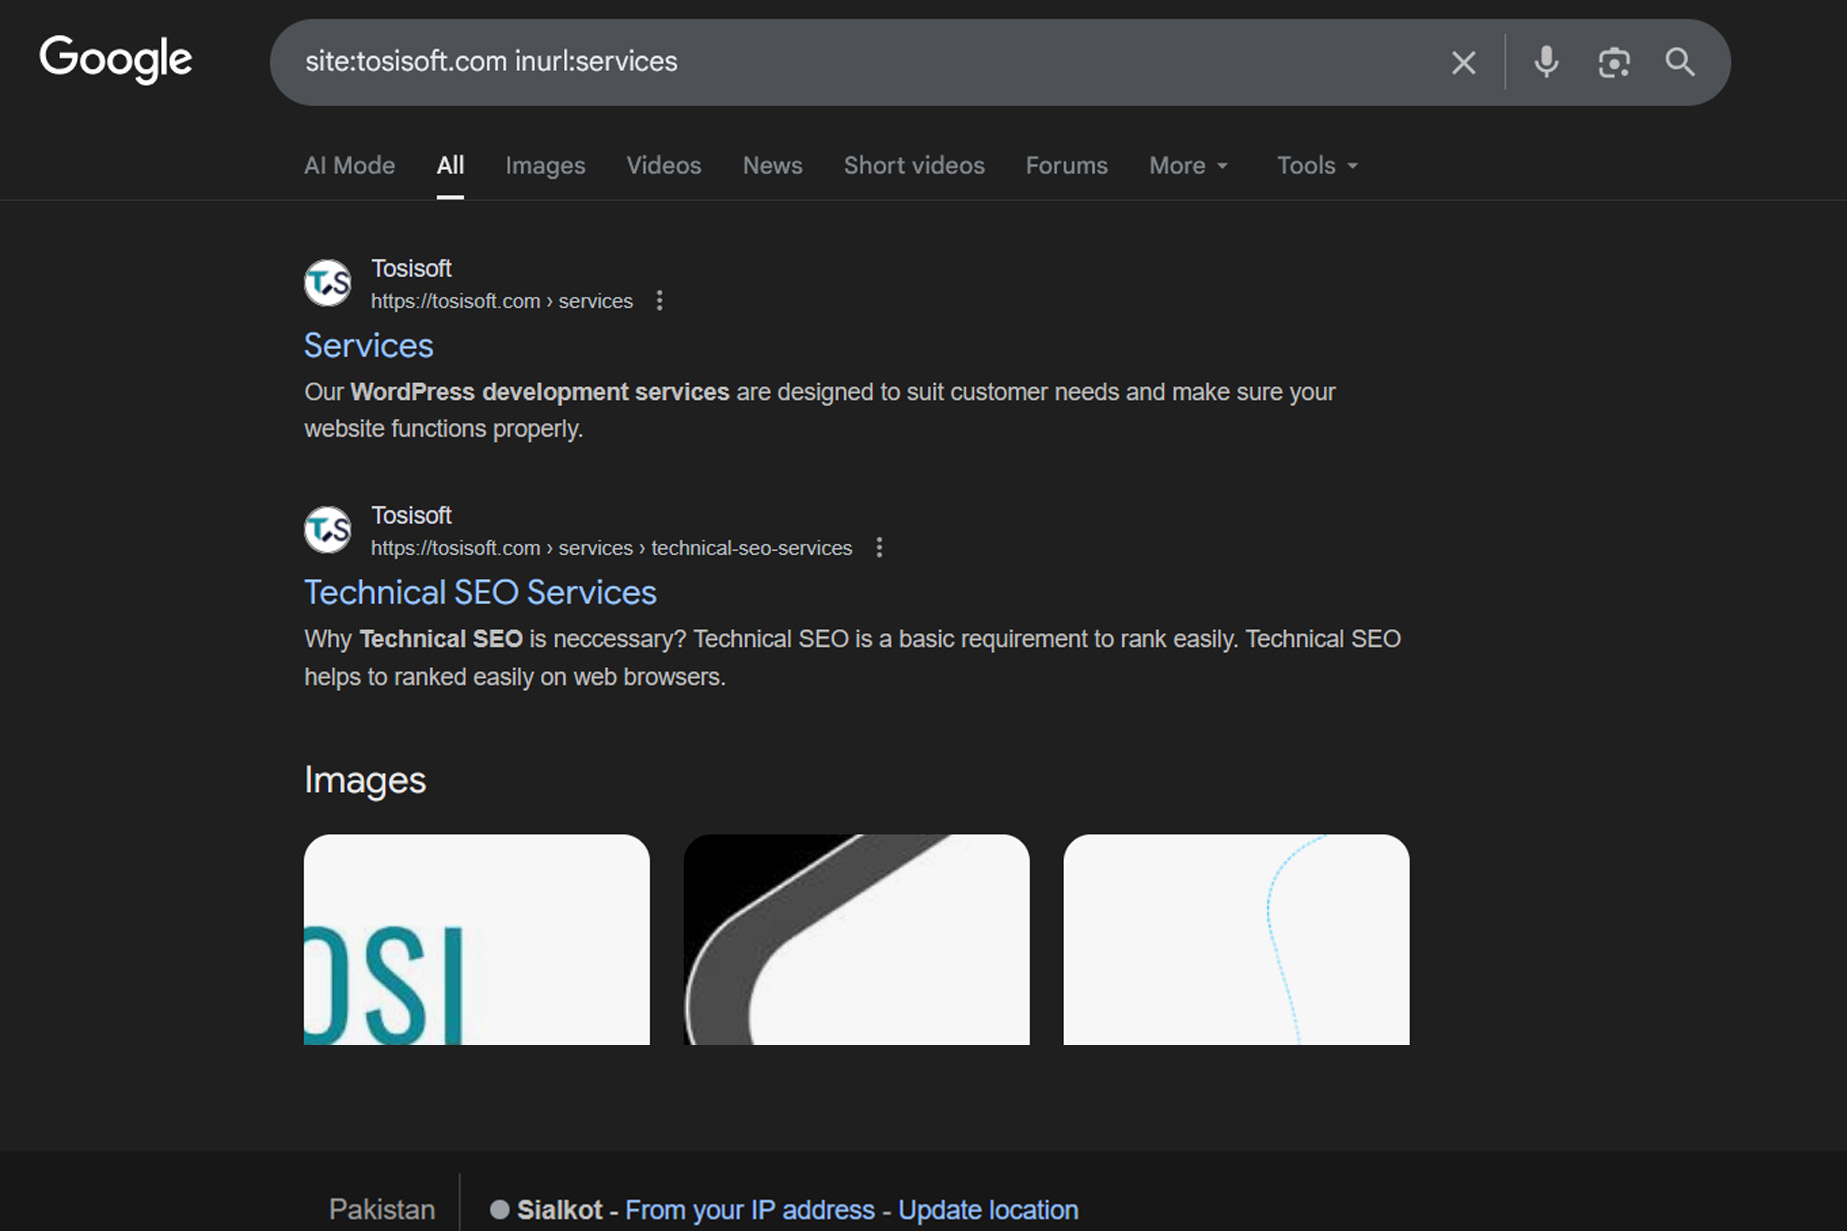Switch to the Images tab
Viewport: 1847px width, 1231px height.
(545, 165)
